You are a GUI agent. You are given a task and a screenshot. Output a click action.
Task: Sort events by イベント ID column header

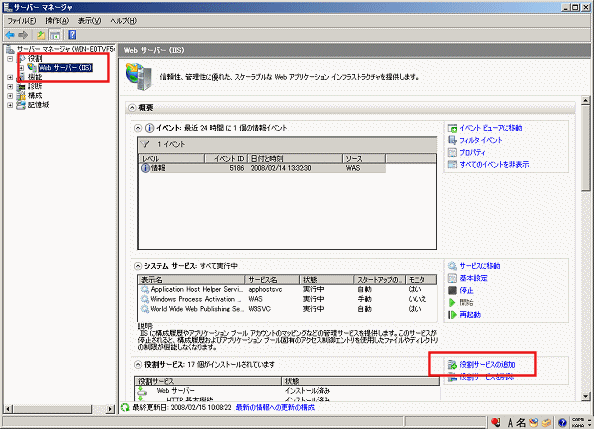(x=226, y=158)
